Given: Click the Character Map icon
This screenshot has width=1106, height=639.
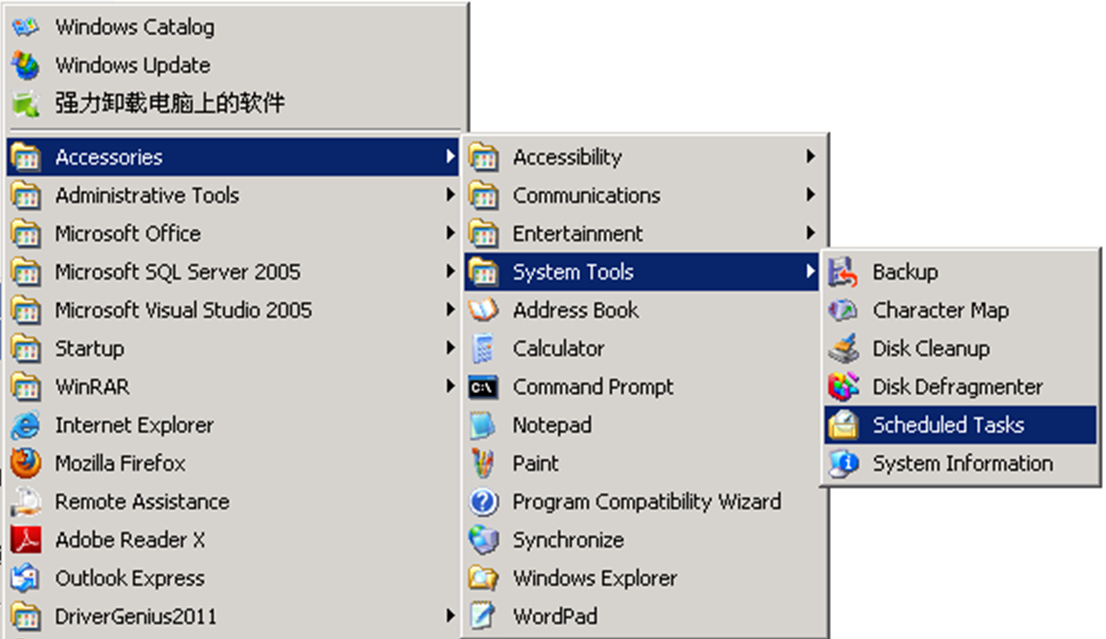Looking at the screenshot, I should tap(844, 310).
